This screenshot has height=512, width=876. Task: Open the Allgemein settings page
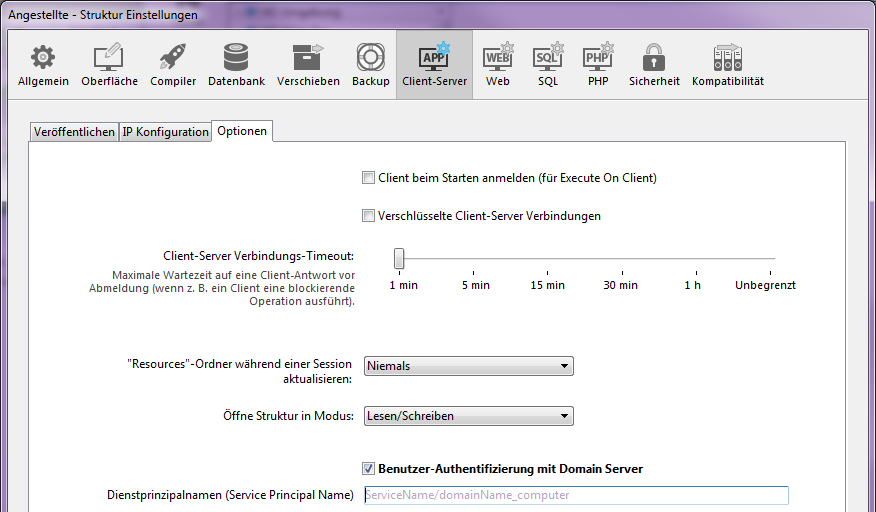pyautogui.click(x=43, y=65)
